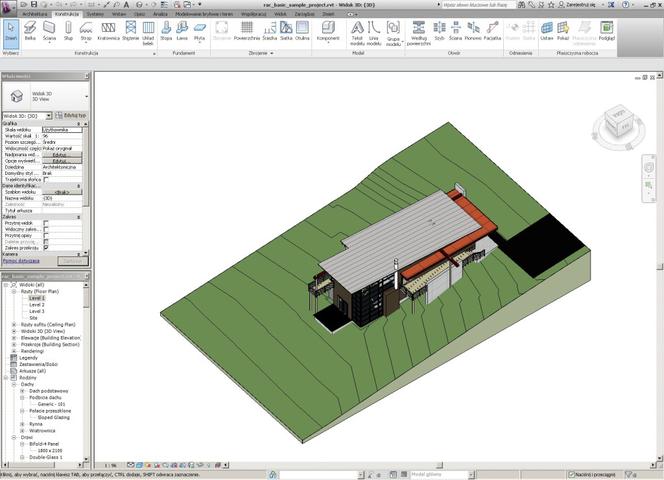Choose the Kratownica truss tool
The image size is (664, 480).
108,31
